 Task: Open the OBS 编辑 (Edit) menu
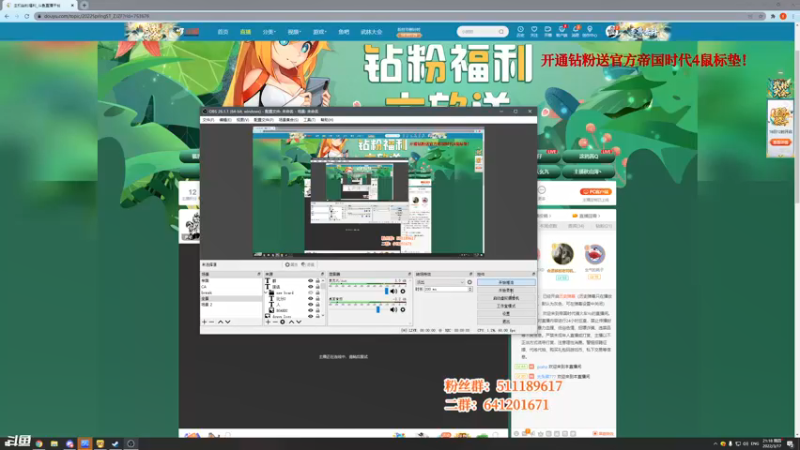point(225,120)
